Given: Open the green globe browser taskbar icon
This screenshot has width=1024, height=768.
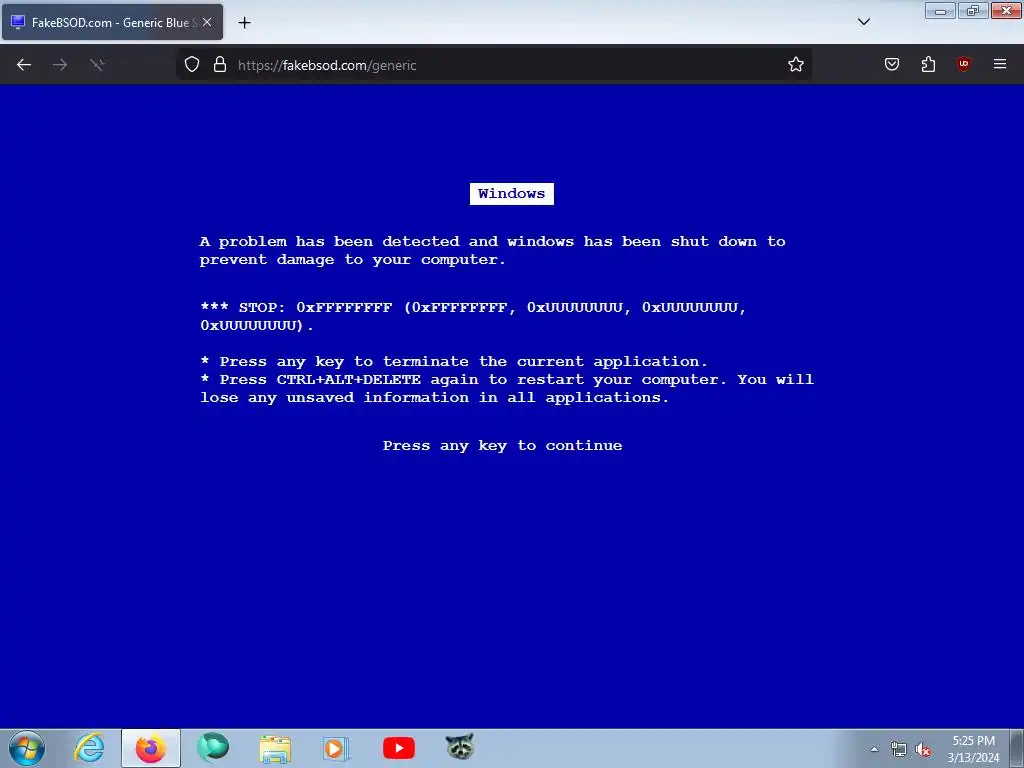Looking at the screenshot, I should pyautogui.click(x=213, y=748).
